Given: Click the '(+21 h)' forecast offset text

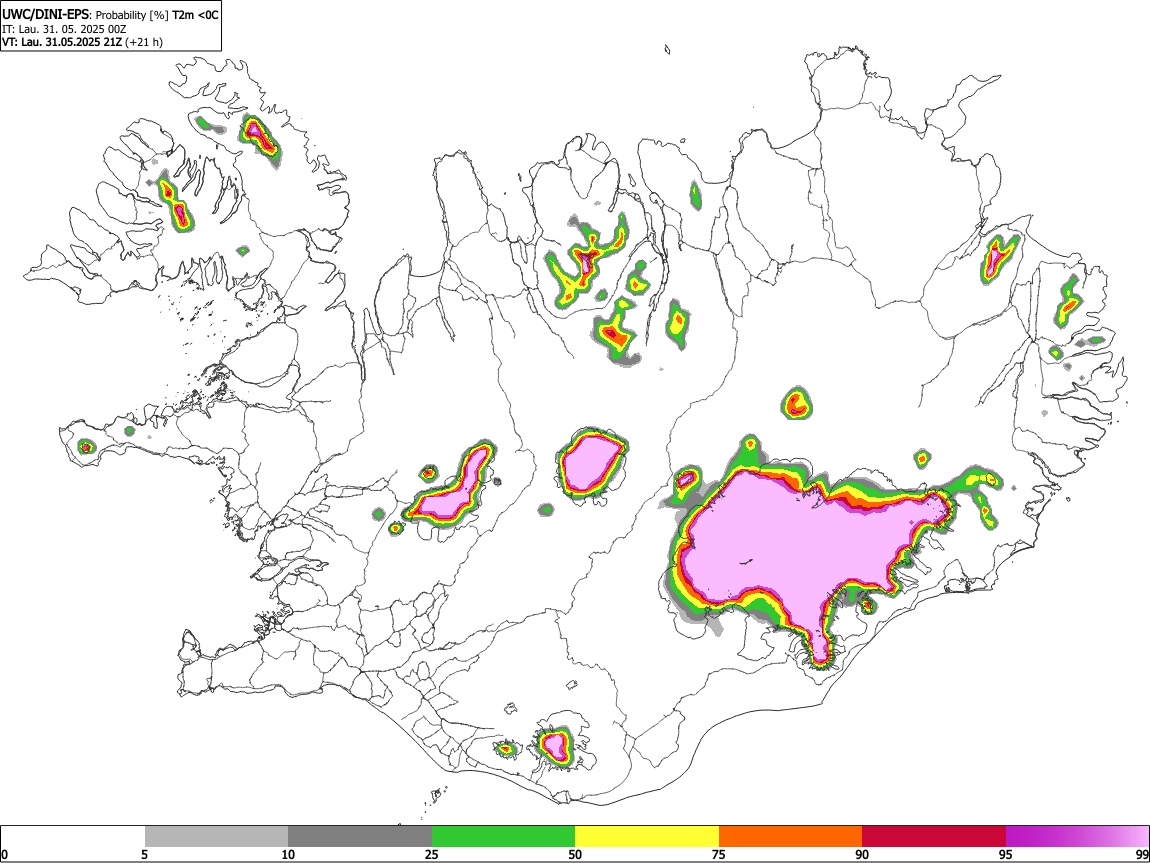Looking at the screenshot, I should point(144,42).
